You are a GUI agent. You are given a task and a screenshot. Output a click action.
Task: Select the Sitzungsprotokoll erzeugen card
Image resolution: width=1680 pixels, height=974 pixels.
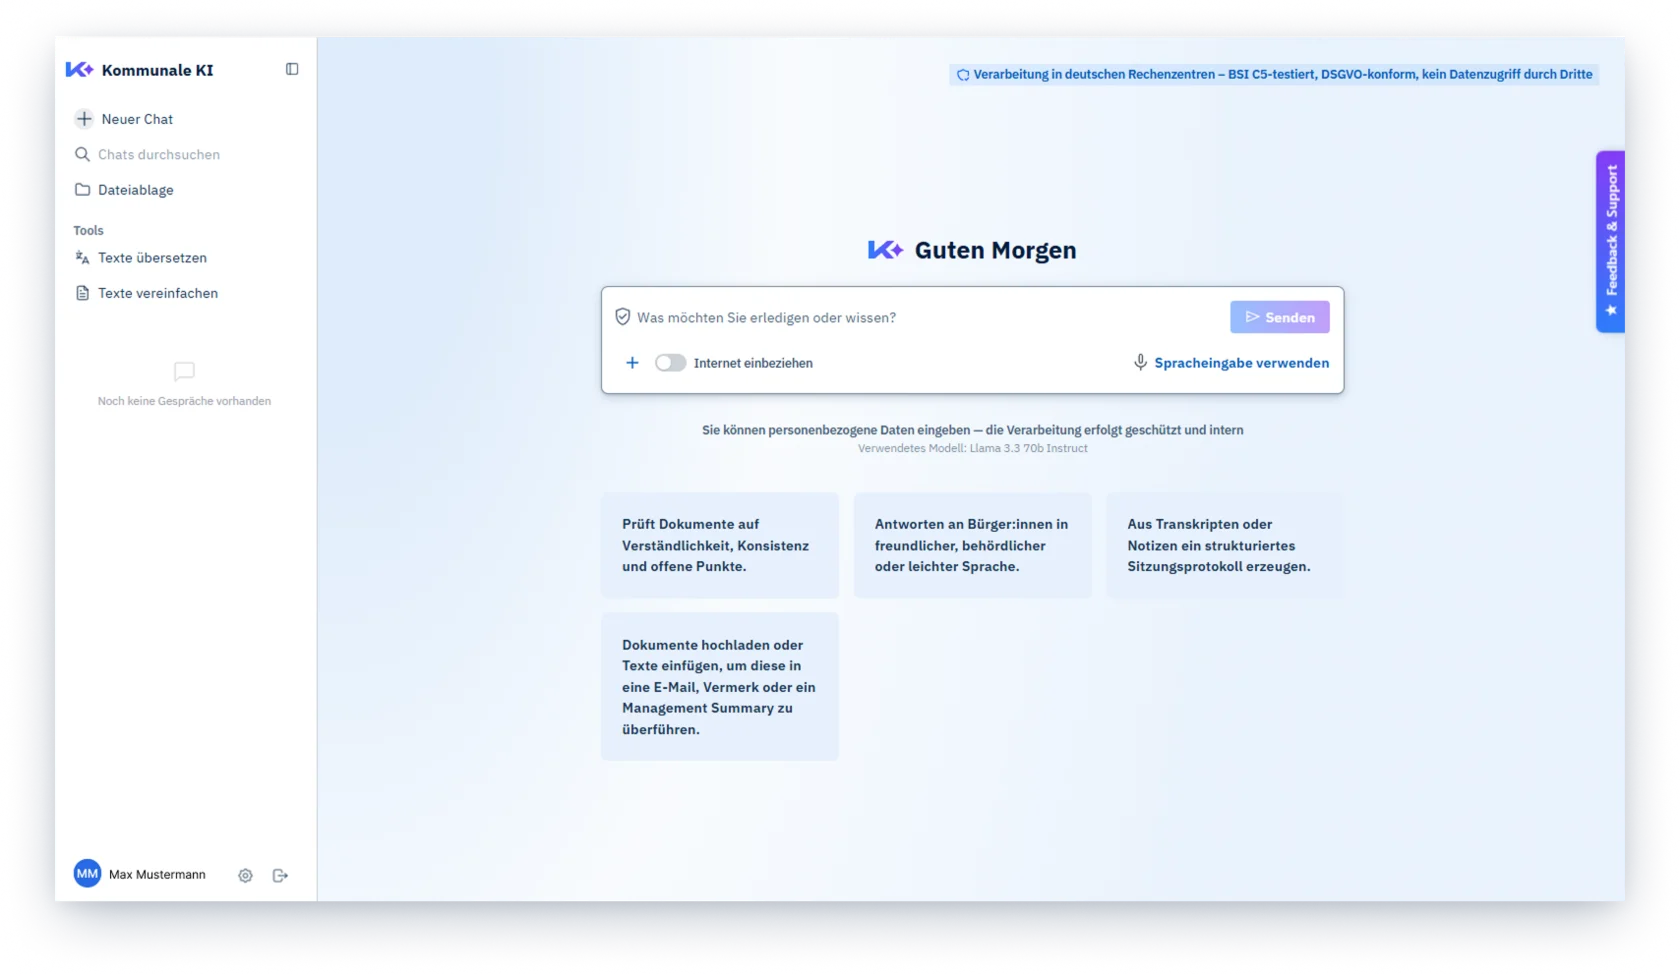[x=1225, y=545]
